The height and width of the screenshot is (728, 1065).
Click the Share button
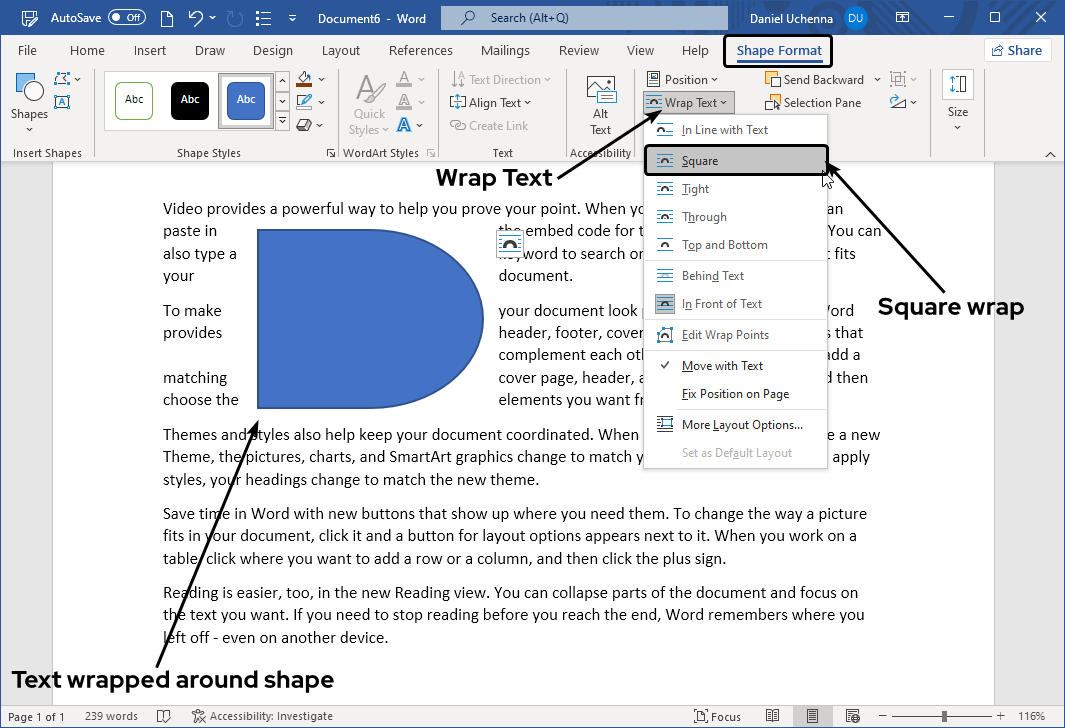[1017, 49]
